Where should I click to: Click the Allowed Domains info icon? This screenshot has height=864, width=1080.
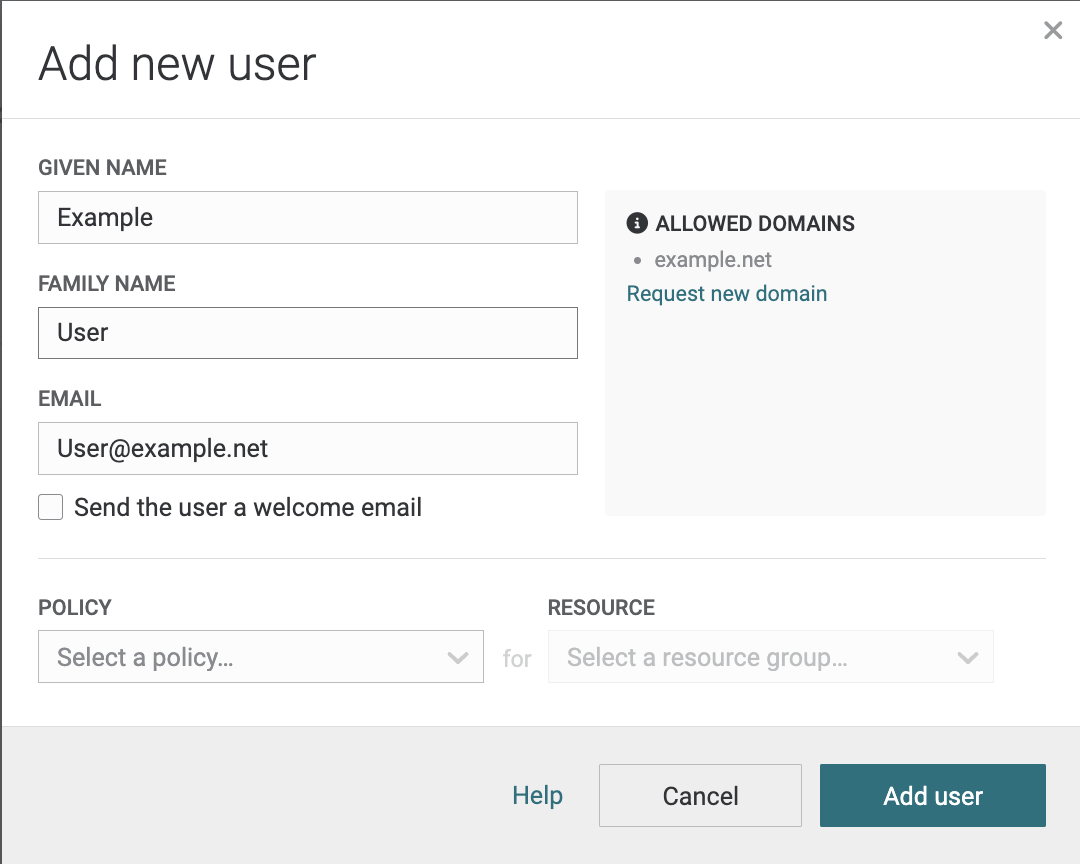(x=636, y=223)
